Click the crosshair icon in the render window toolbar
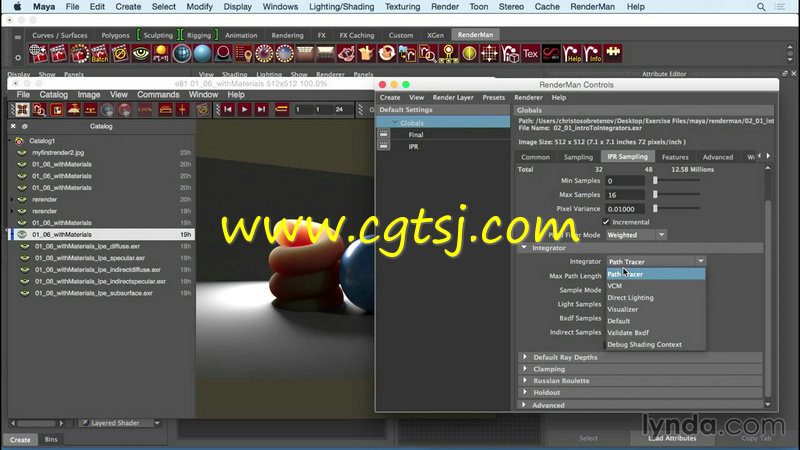Image resolution: width=800 pixels, height=450 pixels. pos(182,110)
